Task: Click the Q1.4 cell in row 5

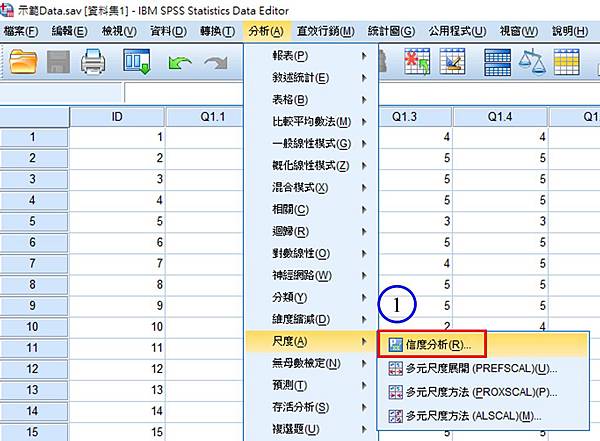Action: pos(500,221)
